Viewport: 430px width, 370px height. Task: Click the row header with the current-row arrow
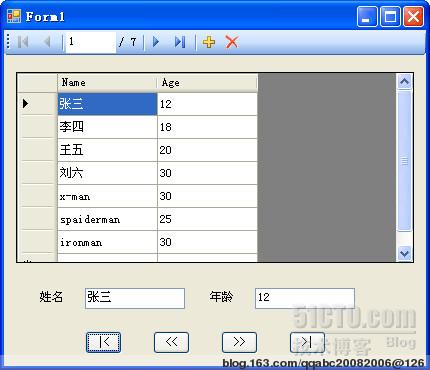pos(37,104)
